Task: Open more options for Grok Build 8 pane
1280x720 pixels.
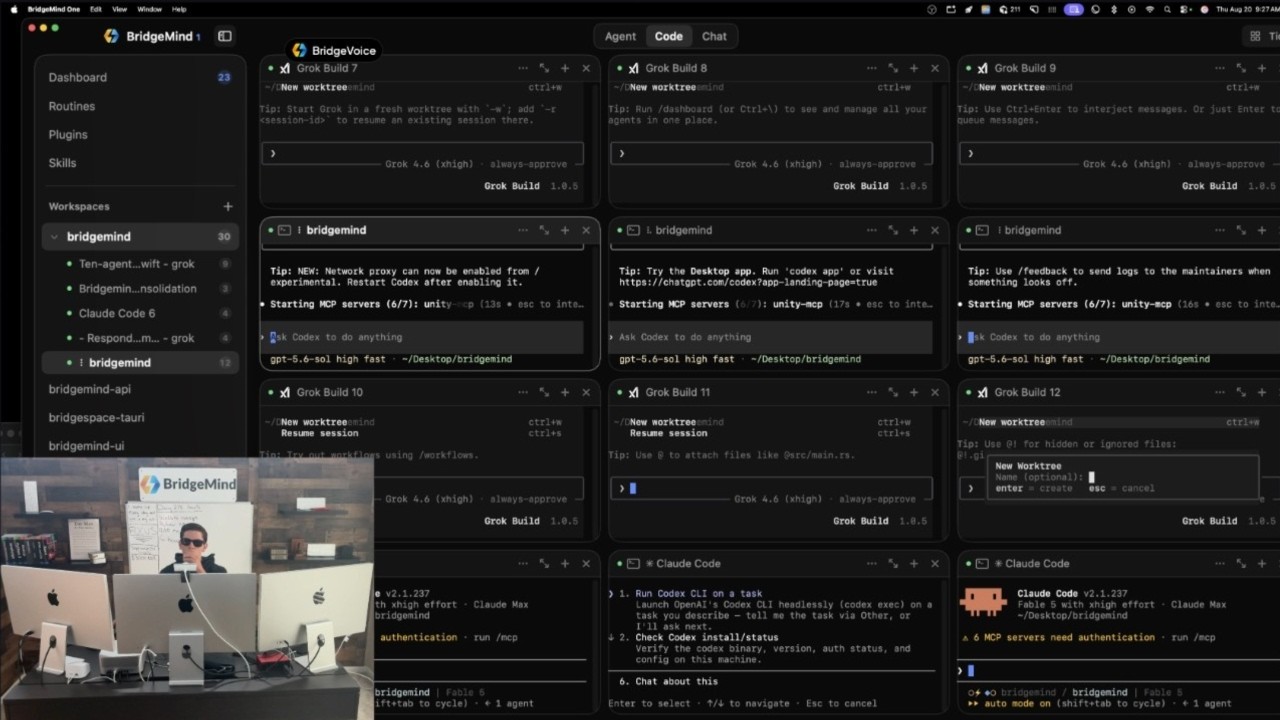Action: pos(871,68)
